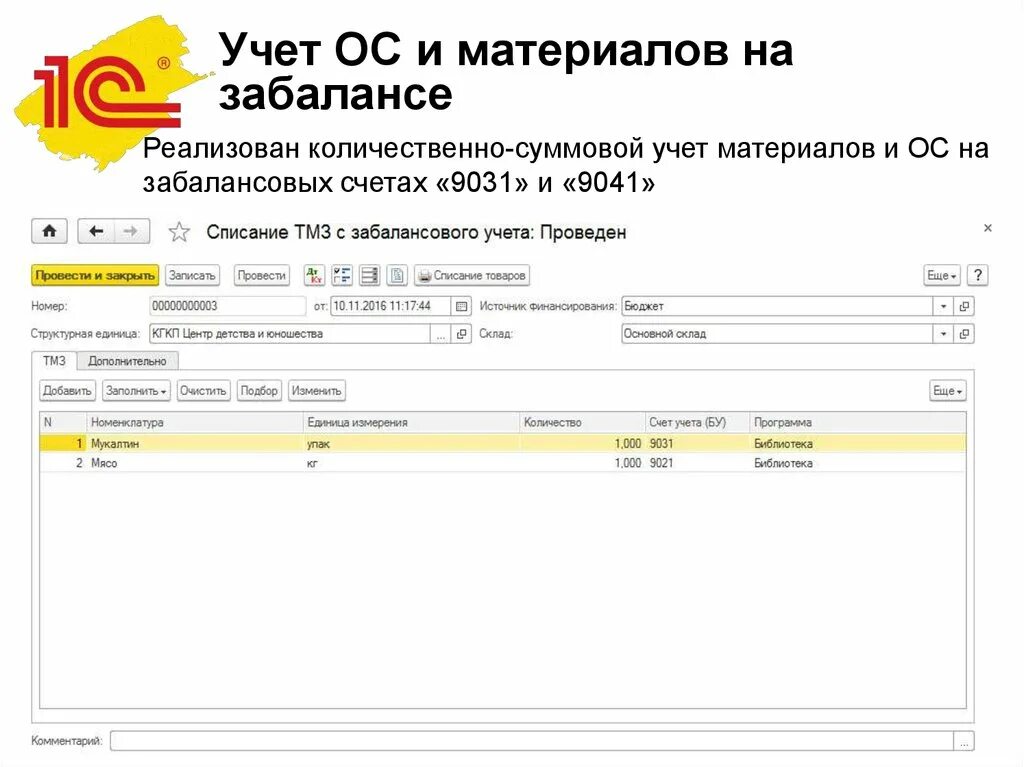Switch to the ТМЗ tab
Screen dimensions: 1024x767
[54, 361]
